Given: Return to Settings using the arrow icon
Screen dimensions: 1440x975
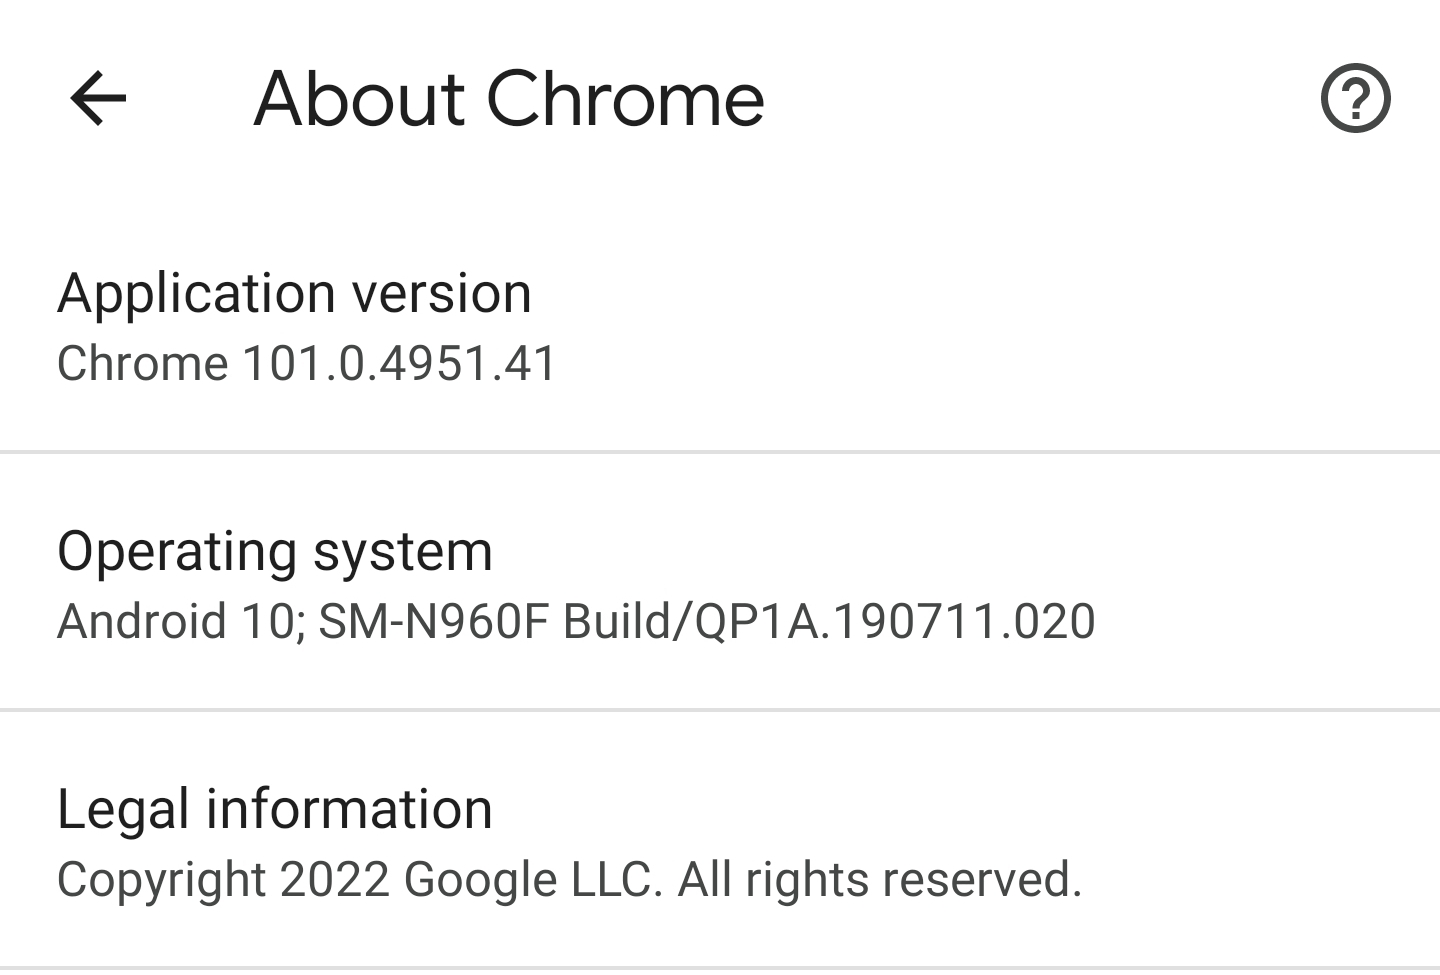Looking at the screenshot, I should (98, 98).
